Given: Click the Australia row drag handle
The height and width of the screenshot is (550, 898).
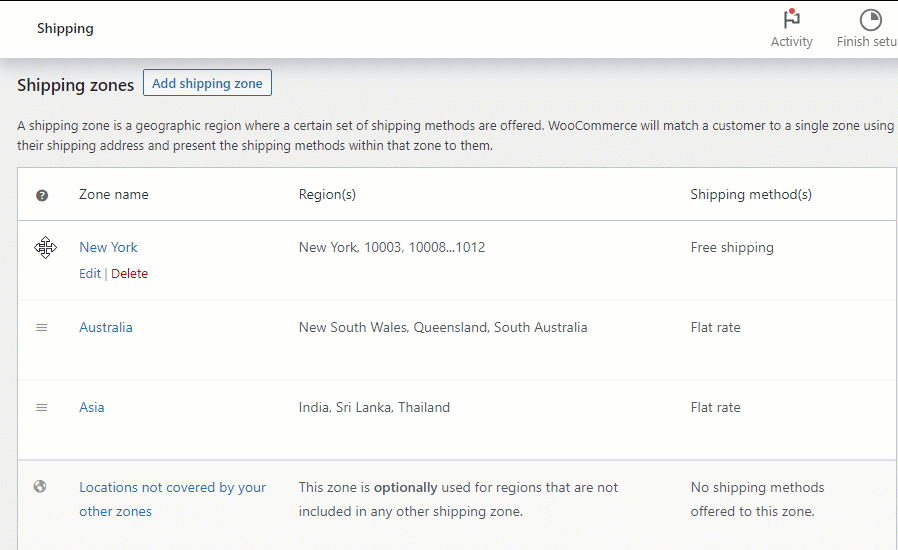Looking at the screenshot, I should coord(41,328).
